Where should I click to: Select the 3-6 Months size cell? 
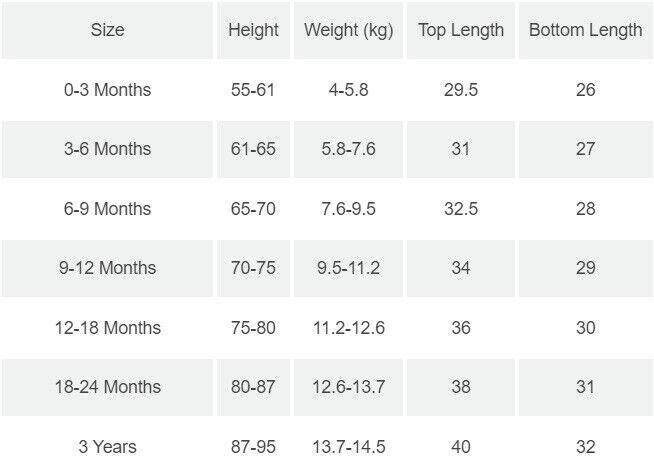point(107,149)
